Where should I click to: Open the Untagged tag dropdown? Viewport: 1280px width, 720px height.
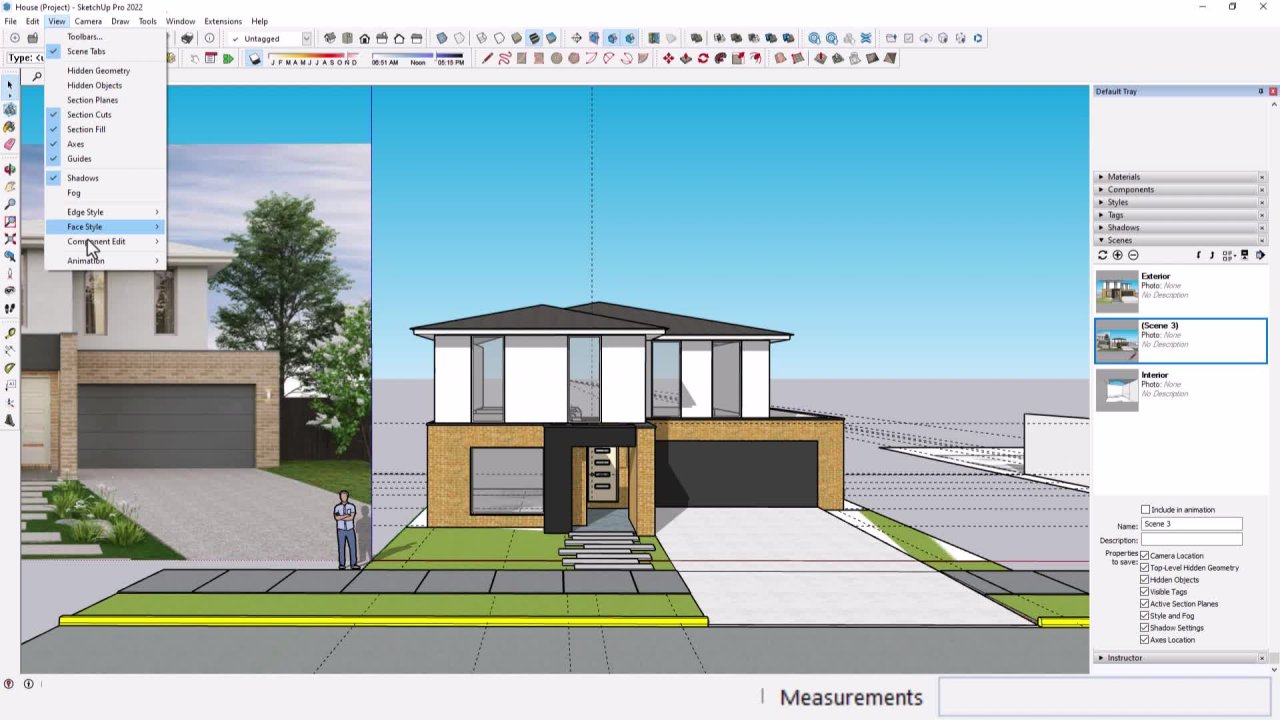[305, 38]
